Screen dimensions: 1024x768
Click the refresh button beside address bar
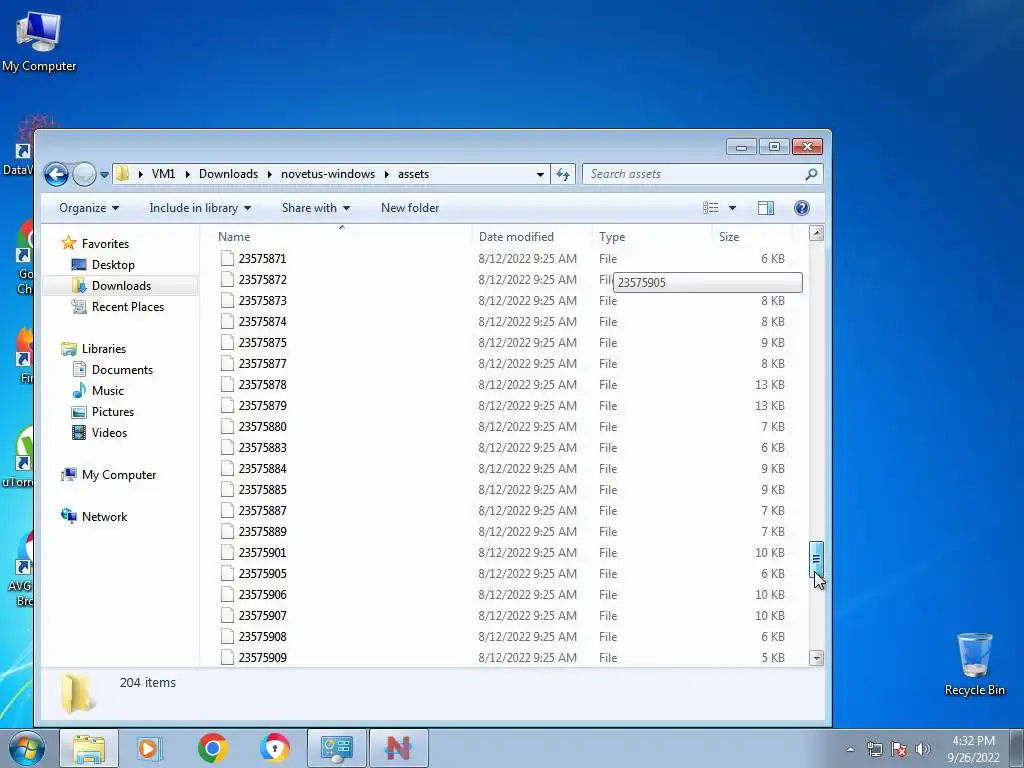(563, 174)
